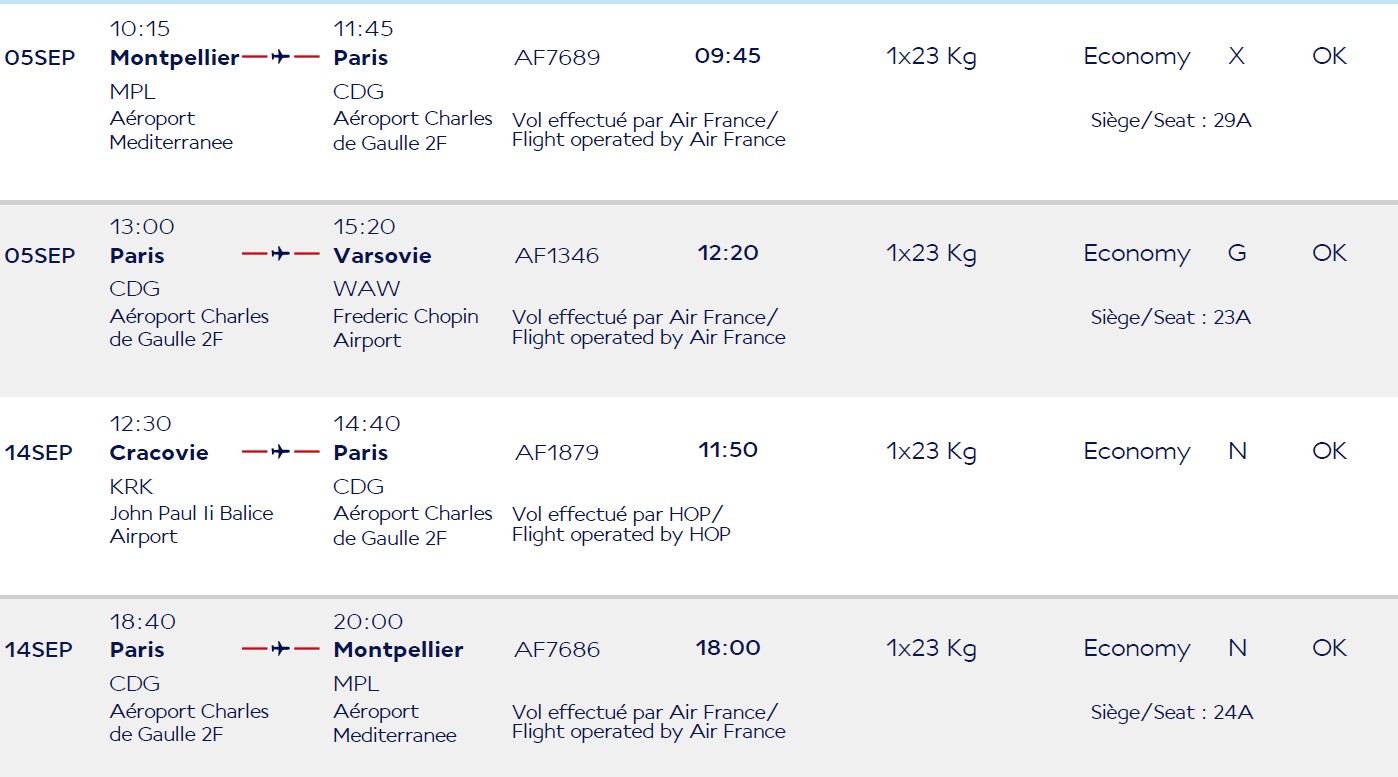
Task: Select flight number AF1346
Action: click(557, 255)
